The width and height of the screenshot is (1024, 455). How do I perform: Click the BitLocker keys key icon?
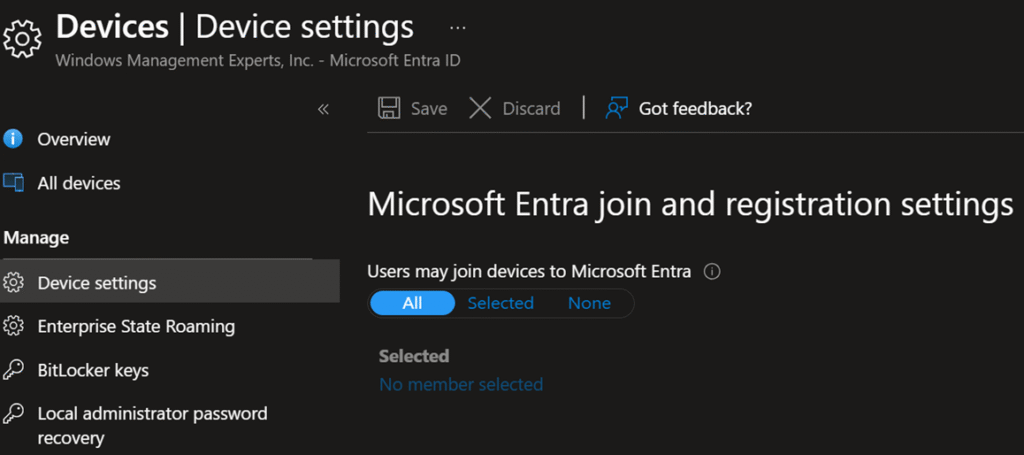pyautogui.click(x=14, y=370)
